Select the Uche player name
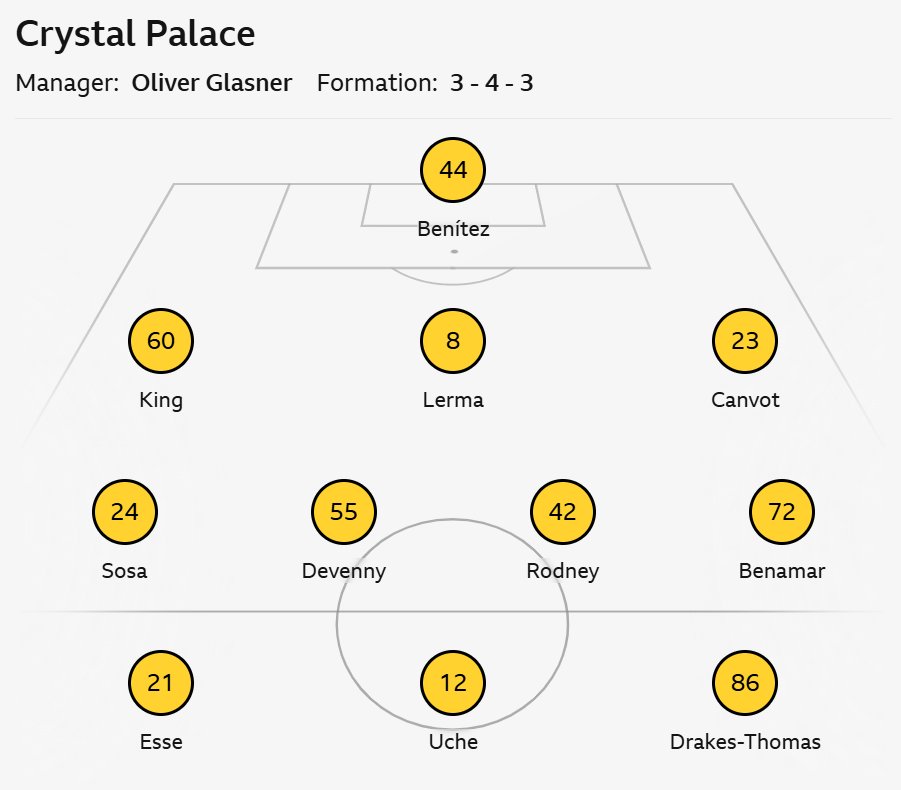Viewport: 901px width, 790px height. coord(453,742)
